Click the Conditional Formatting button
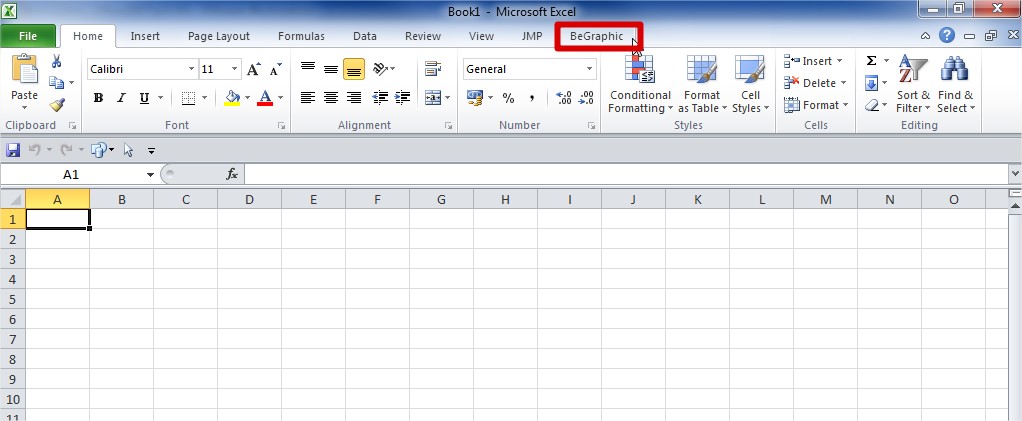 (x=640, y=84)
